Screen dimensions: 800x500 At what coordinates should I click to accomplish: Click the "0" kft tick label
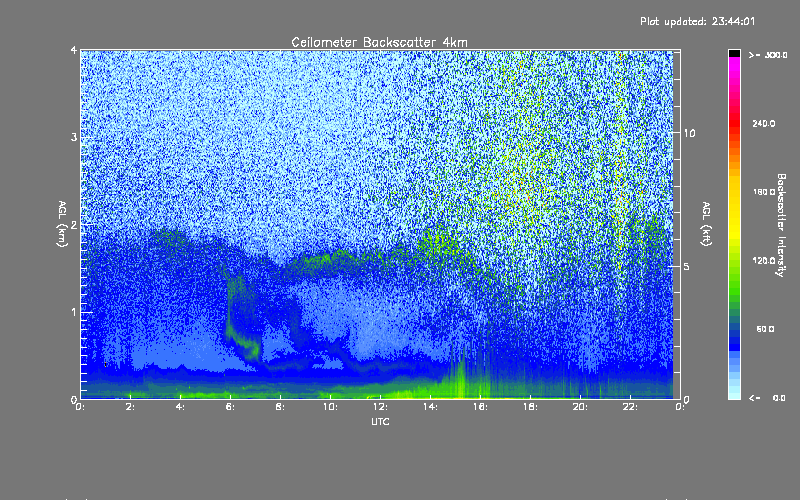tap(687, 399)
